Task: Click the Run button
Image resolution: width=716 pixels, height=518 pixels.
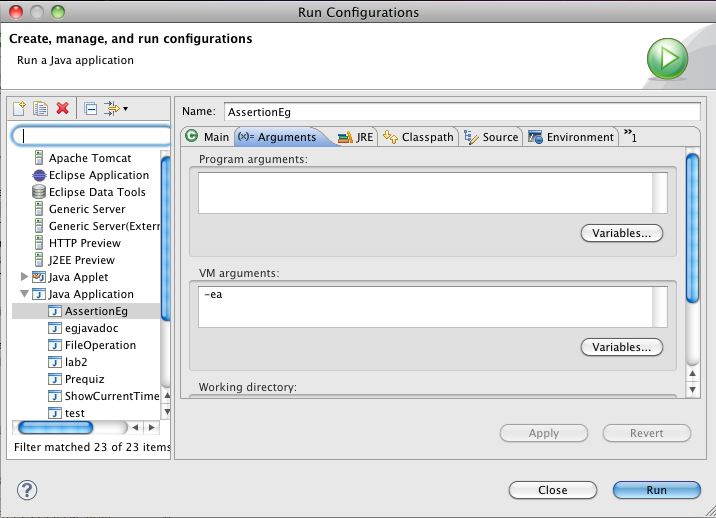Action: point(657,490)
